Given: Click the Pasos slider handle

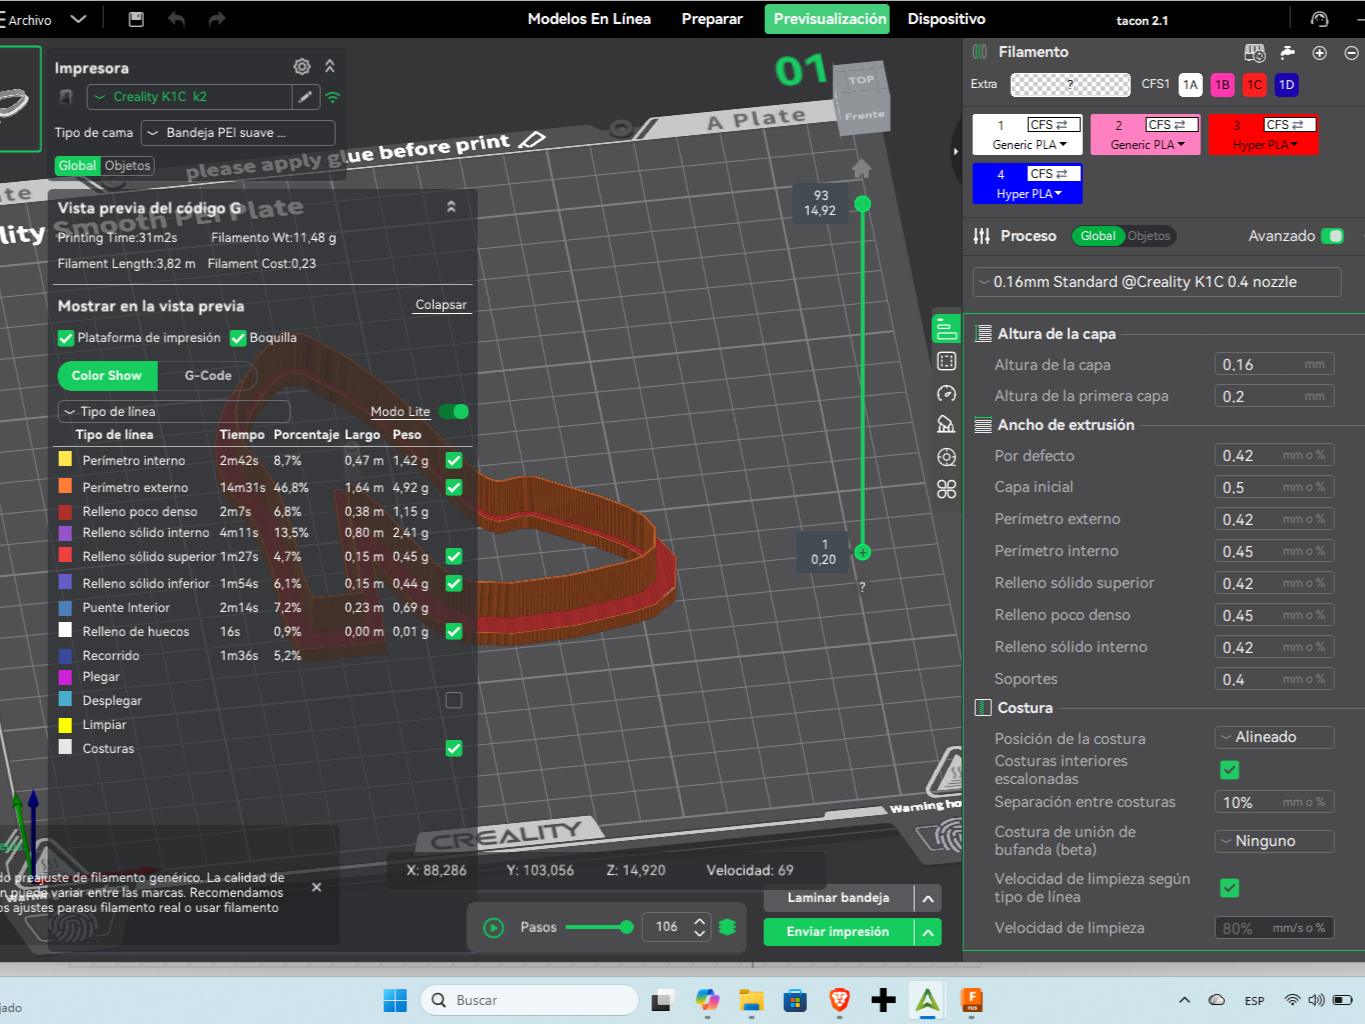Looking at the screenshot, I should (626, 927).
